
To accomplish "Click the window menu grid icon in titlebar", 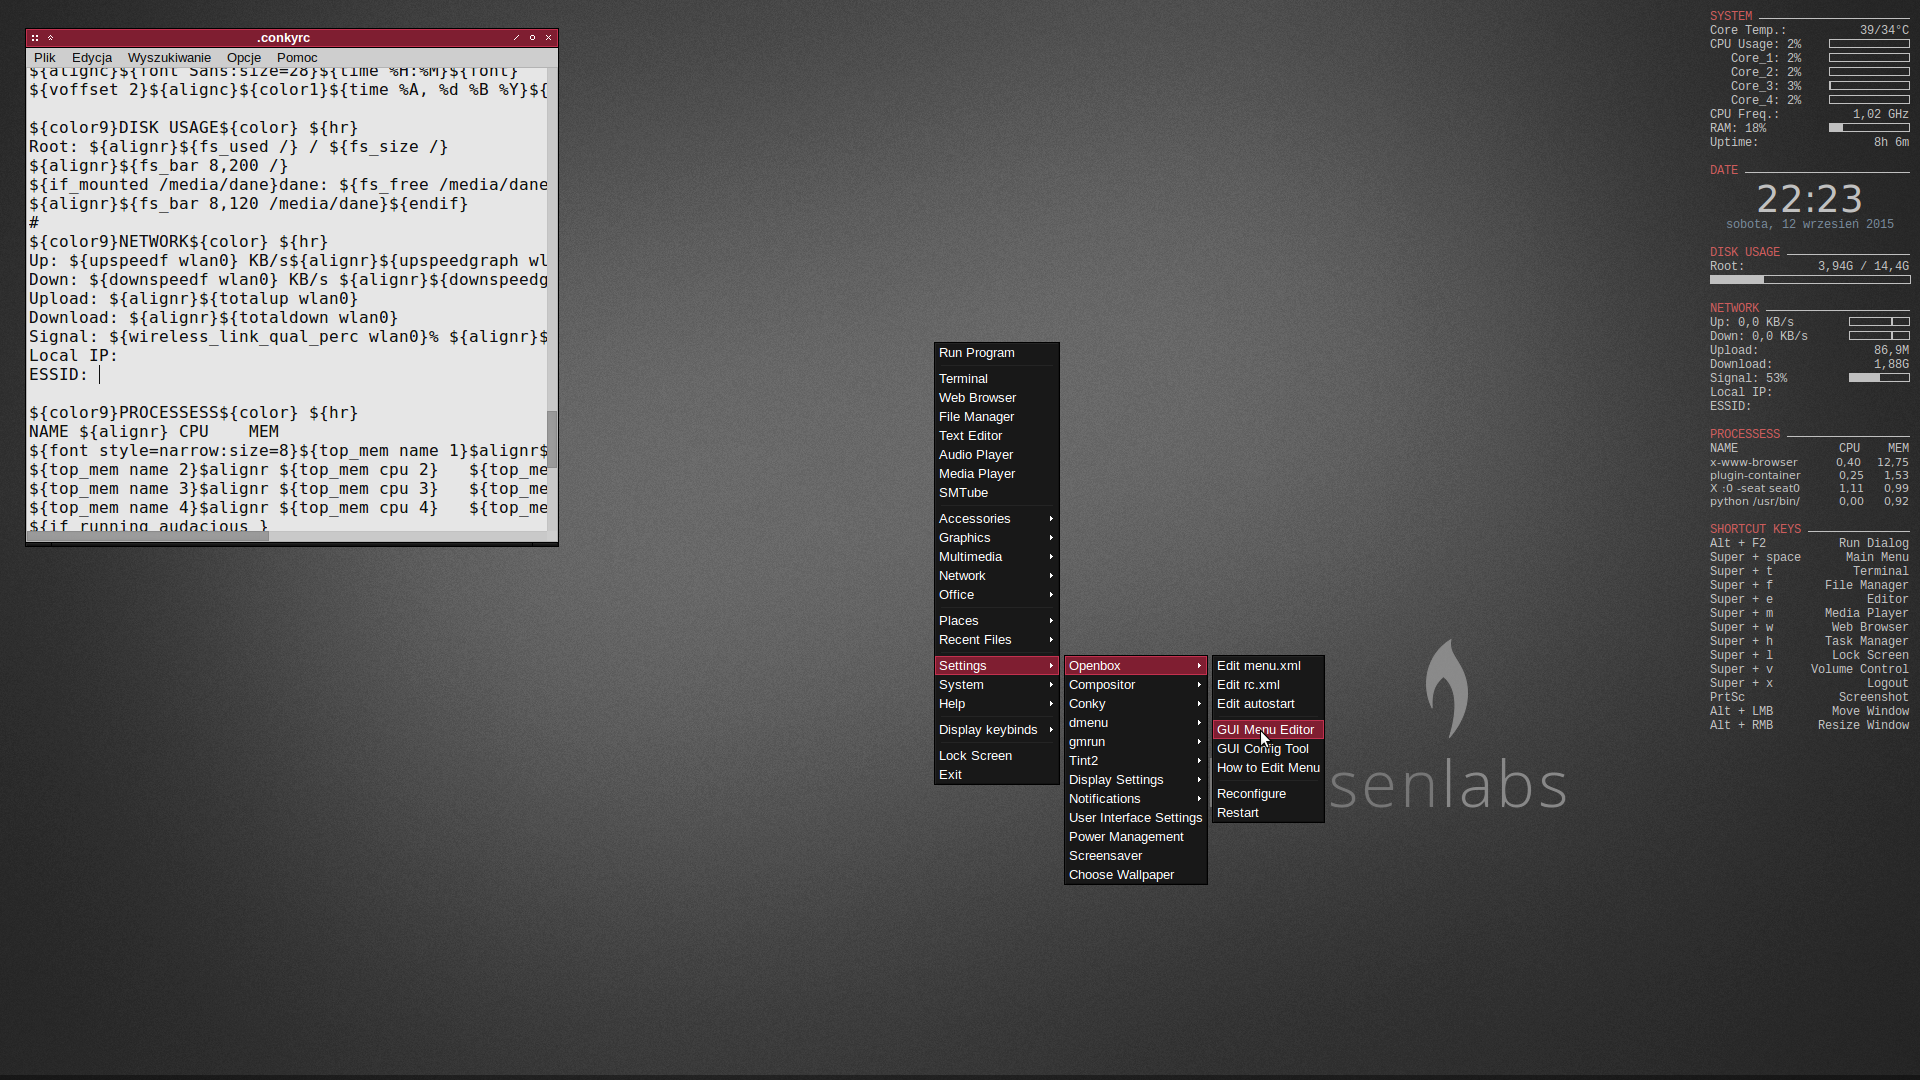I will click(x=34, y=38).
